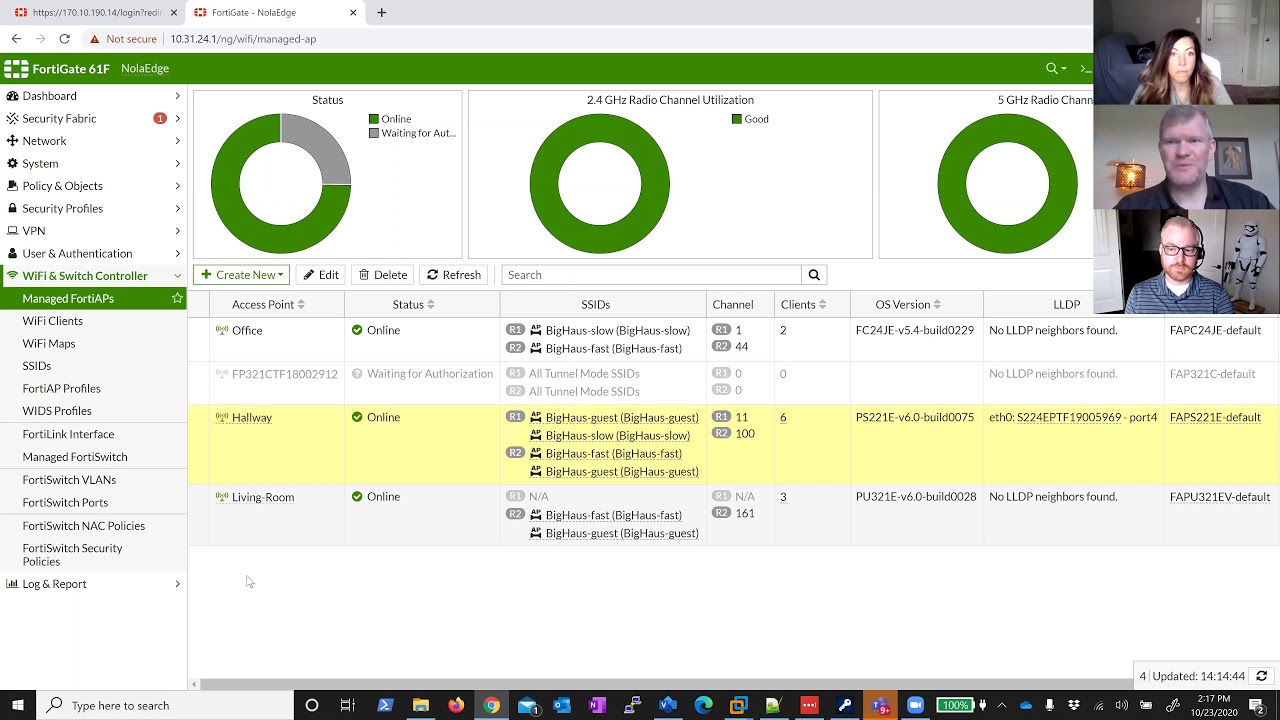The height and width of the screenshot is (720, 1280).
Task: Click the Search input field
Action: click(651, 275)
